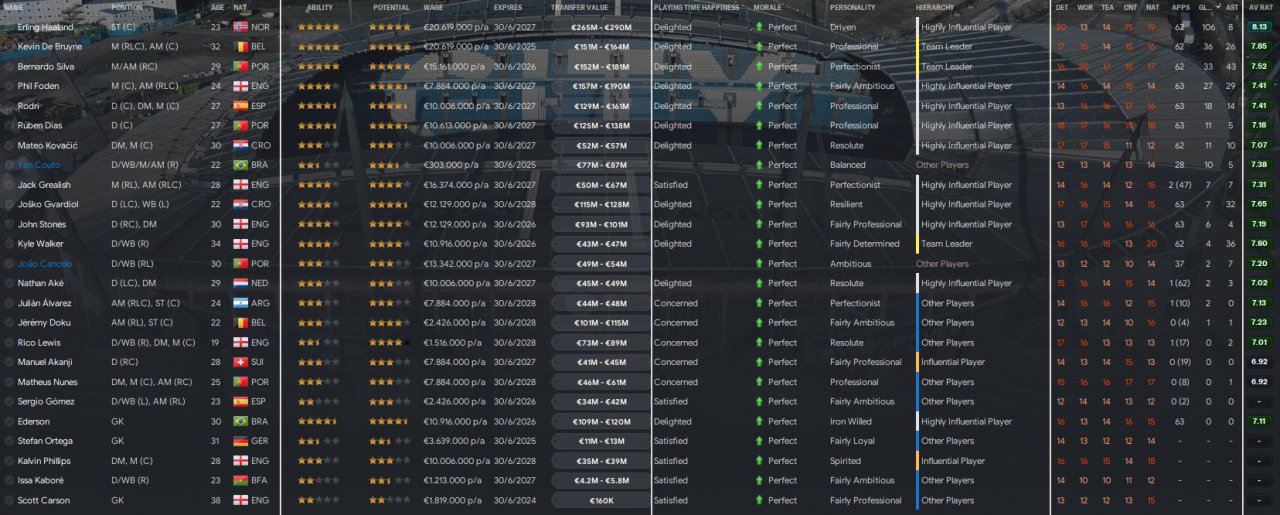This screenshot has width=1280, height=515.
Task: Click white hierarchy bar in Ederson's row
Action: (x=917, y=422)
